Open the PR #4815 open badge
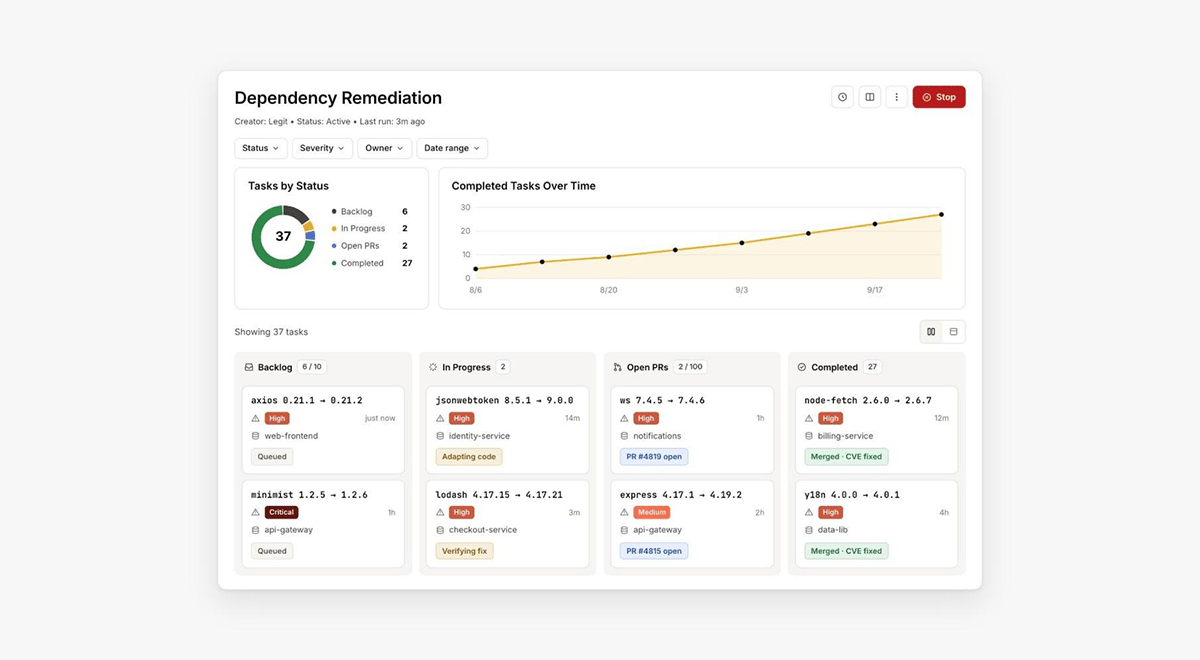 click(x=654, y=551)
